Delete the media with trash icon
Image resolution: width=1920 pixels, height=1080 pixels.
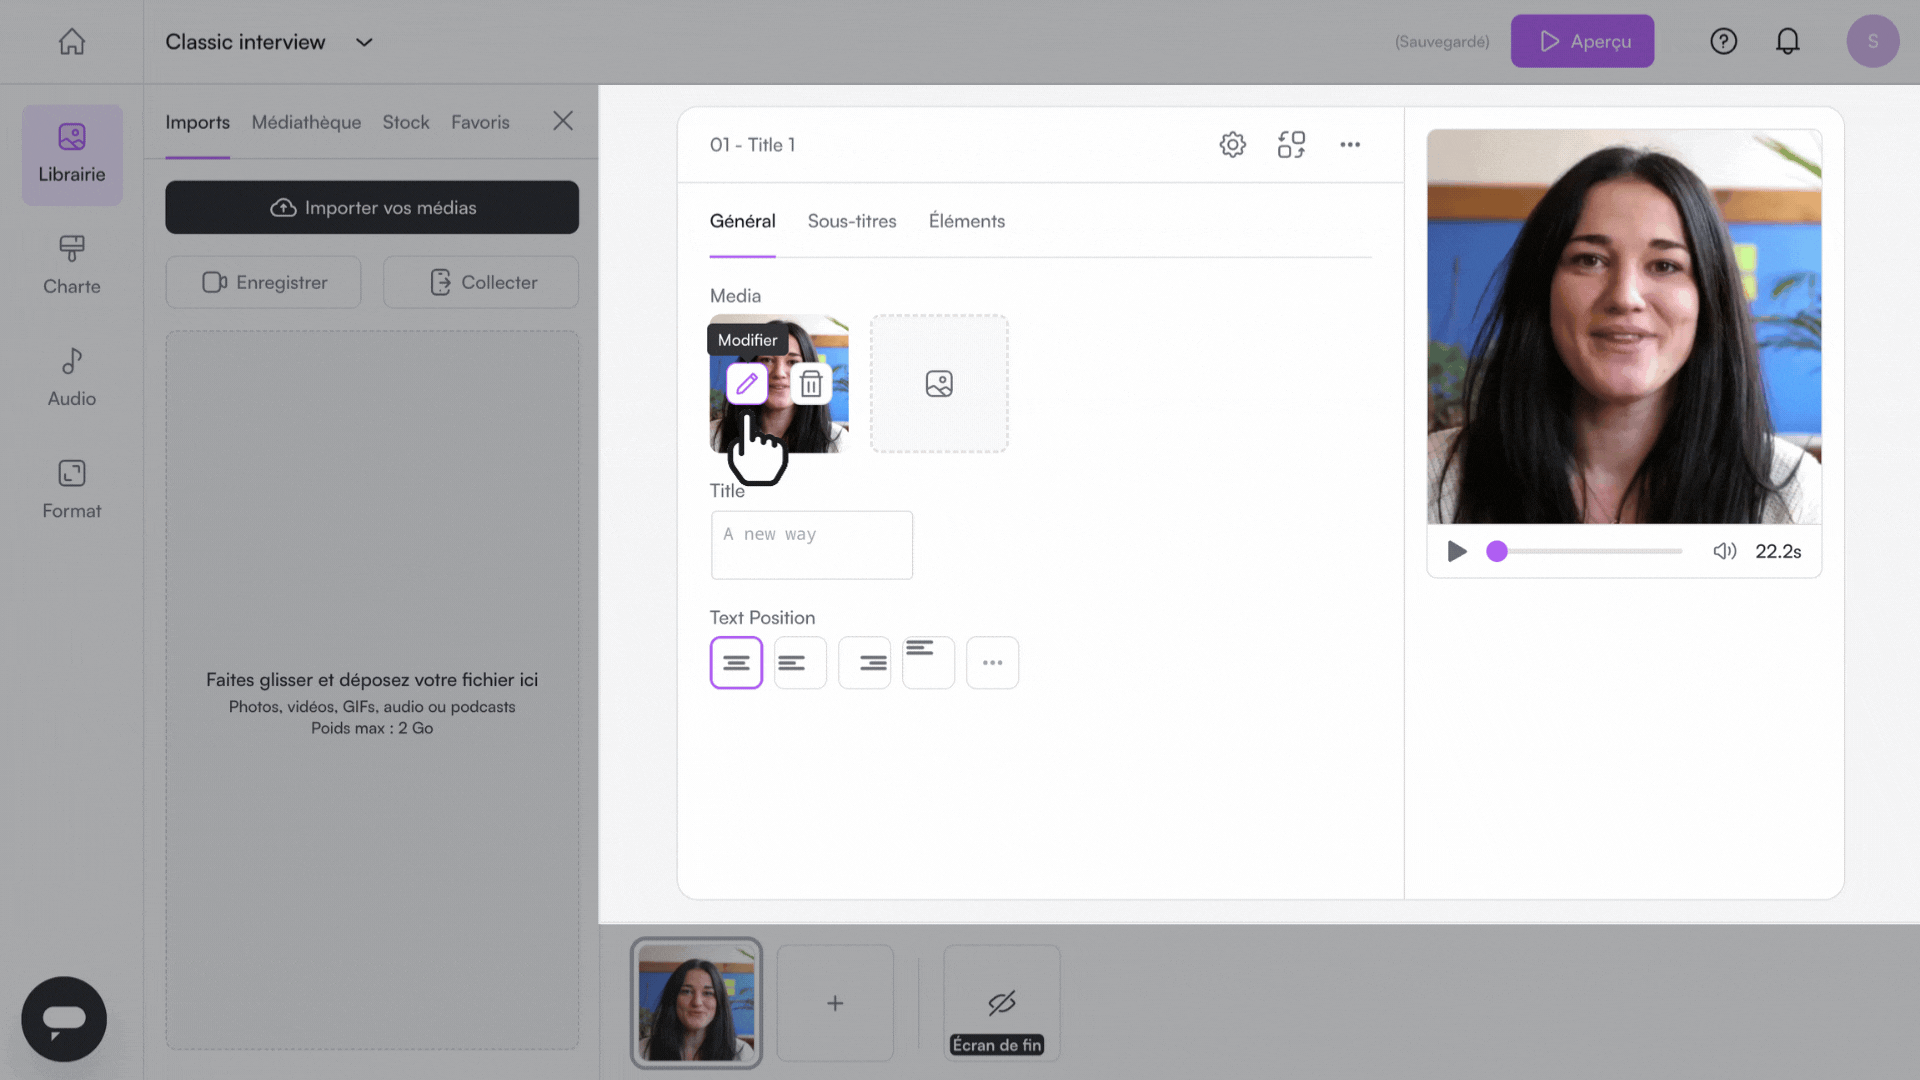[811, 384]
